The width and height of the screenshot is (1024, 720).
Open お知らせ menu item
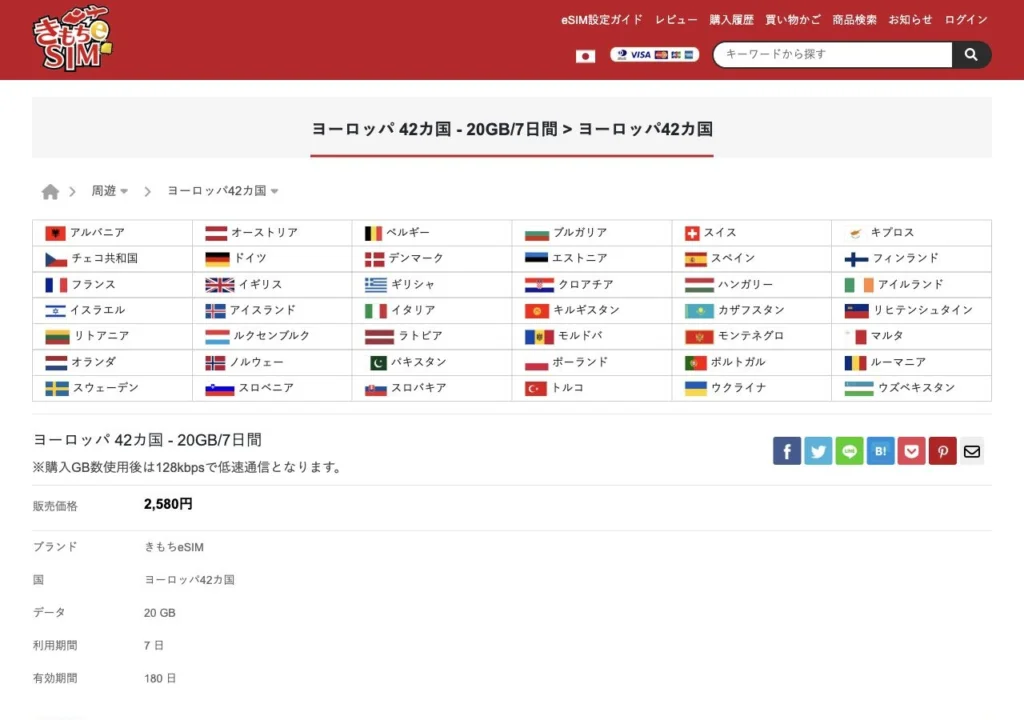point(910,20)
